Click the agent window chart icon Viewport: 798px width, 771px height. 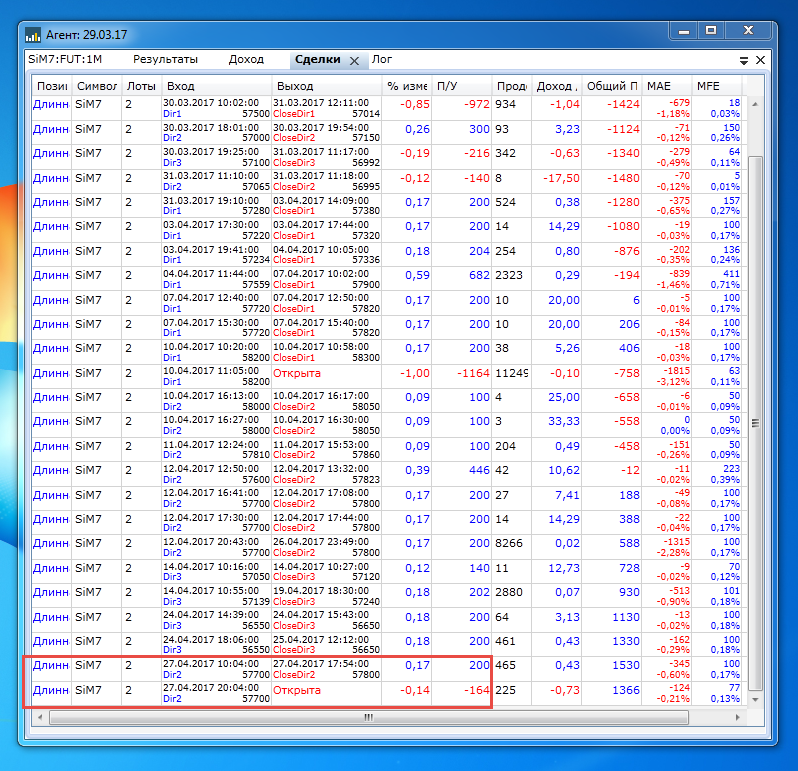pos(33,35)
